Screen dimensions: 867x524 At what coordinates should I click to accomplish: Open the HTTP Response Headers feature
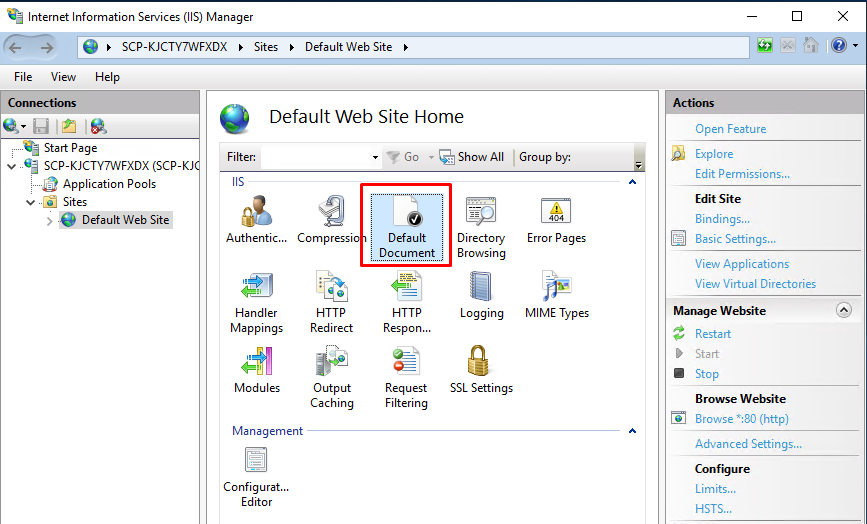click(407, 302)
